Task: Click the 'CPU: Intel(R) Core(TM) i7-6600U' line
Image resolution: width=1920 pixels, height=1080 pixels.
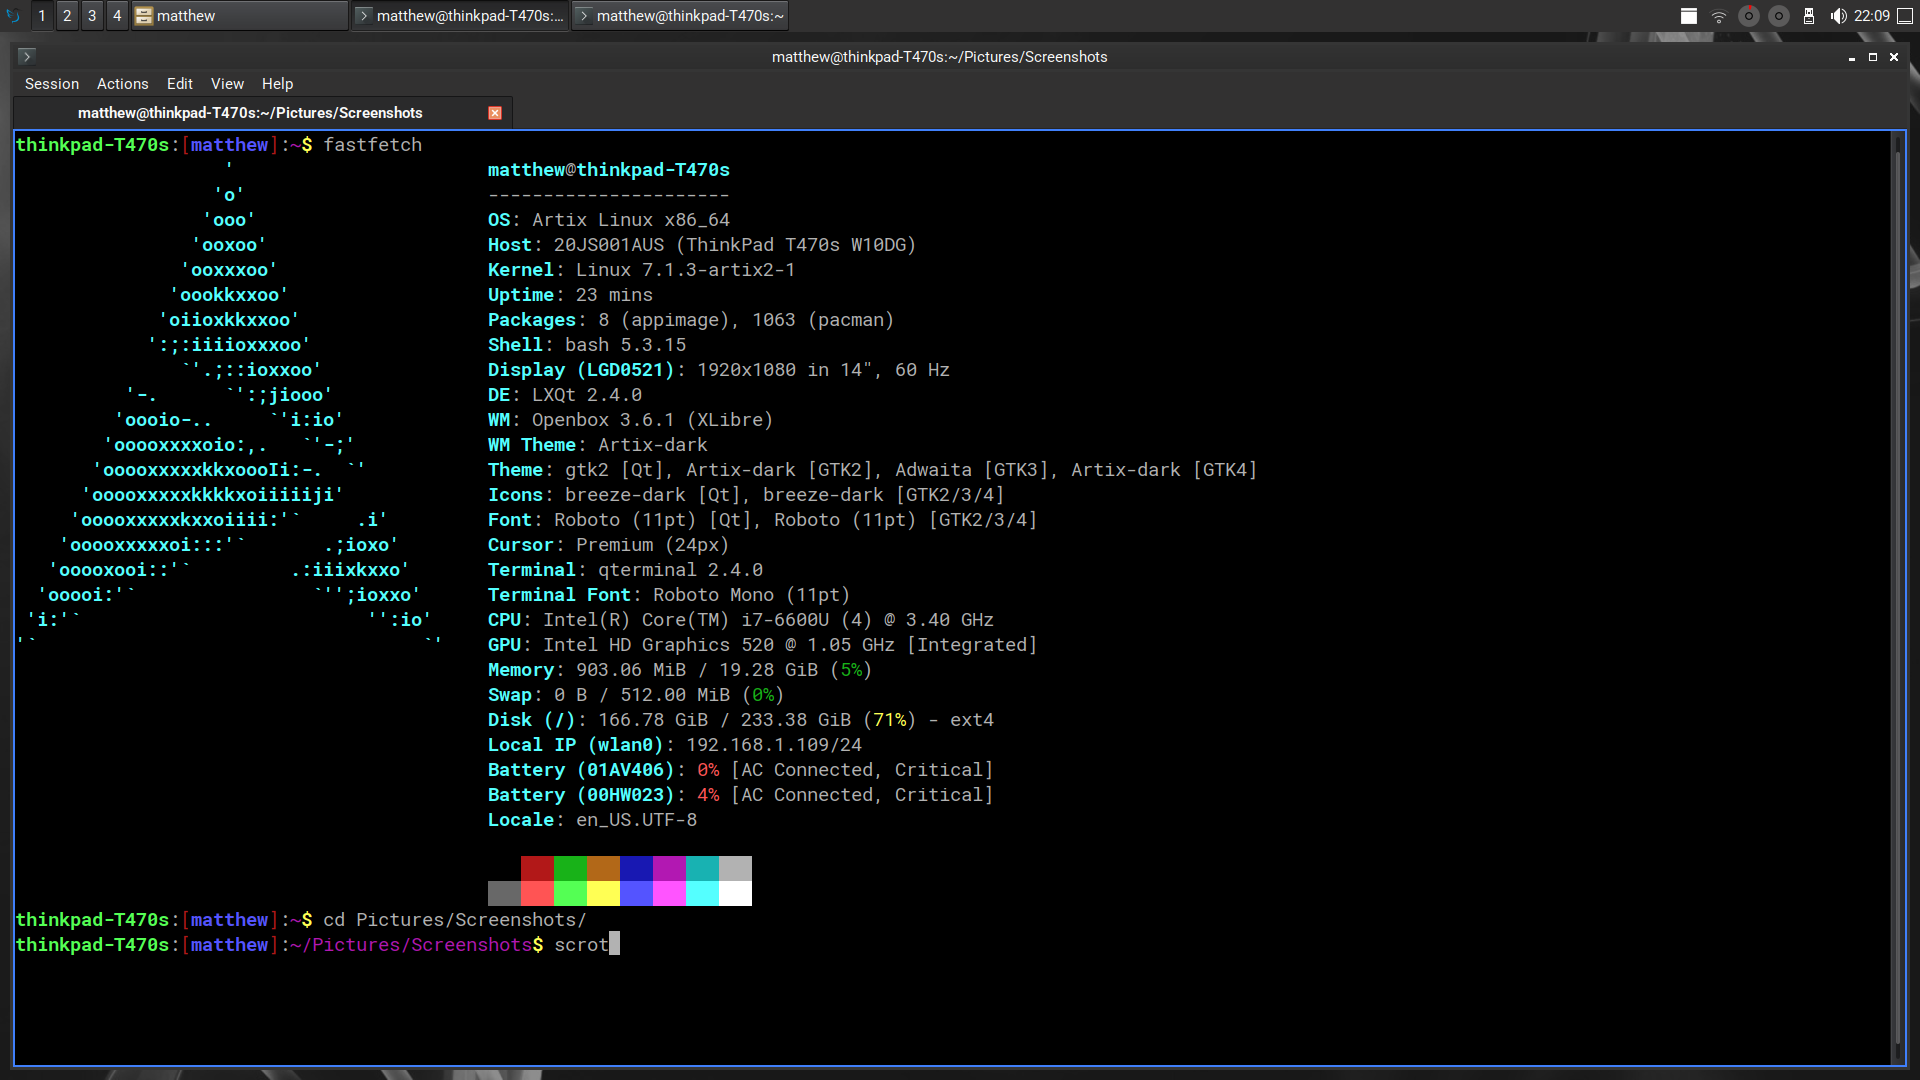Action: (741, 620)
